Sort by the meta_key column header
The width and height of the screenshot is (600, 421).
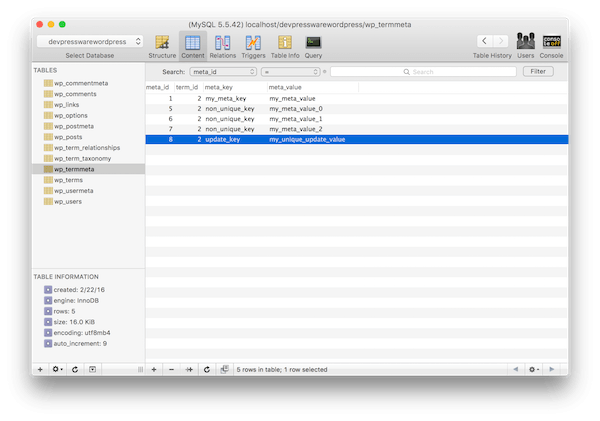pyautogui.click(x=235, y=87)
